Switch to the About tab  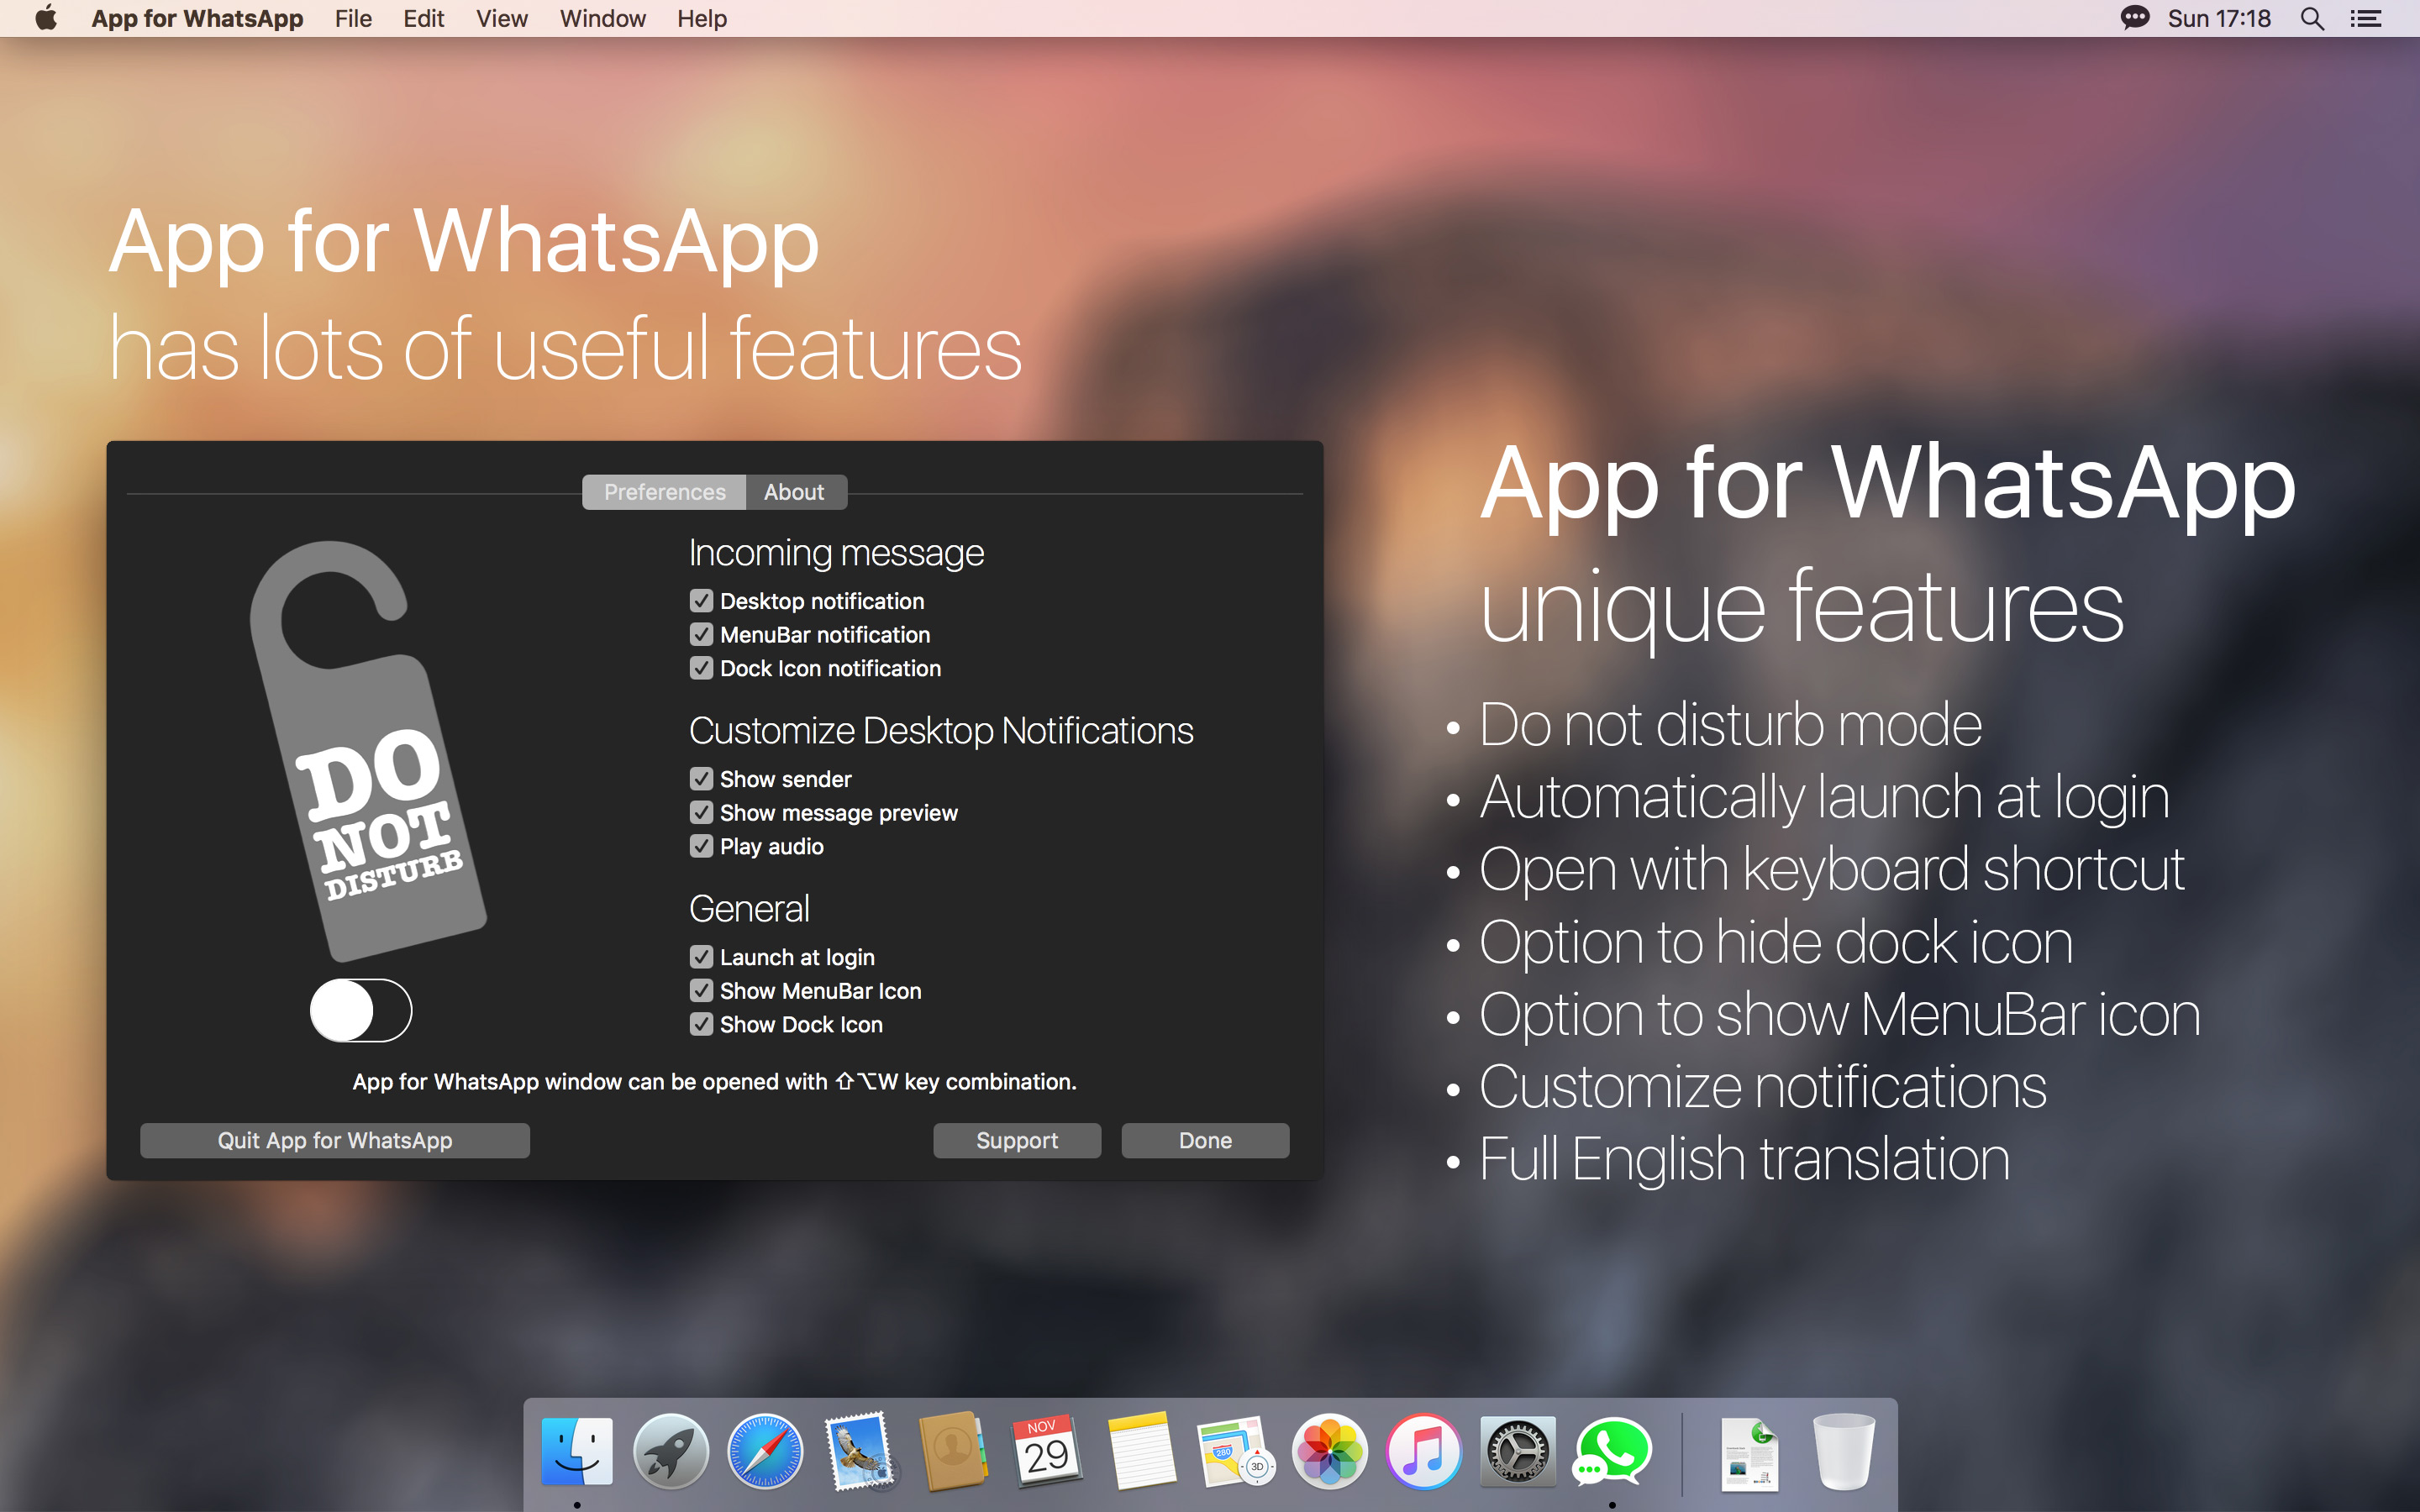(x=794, y=492)
